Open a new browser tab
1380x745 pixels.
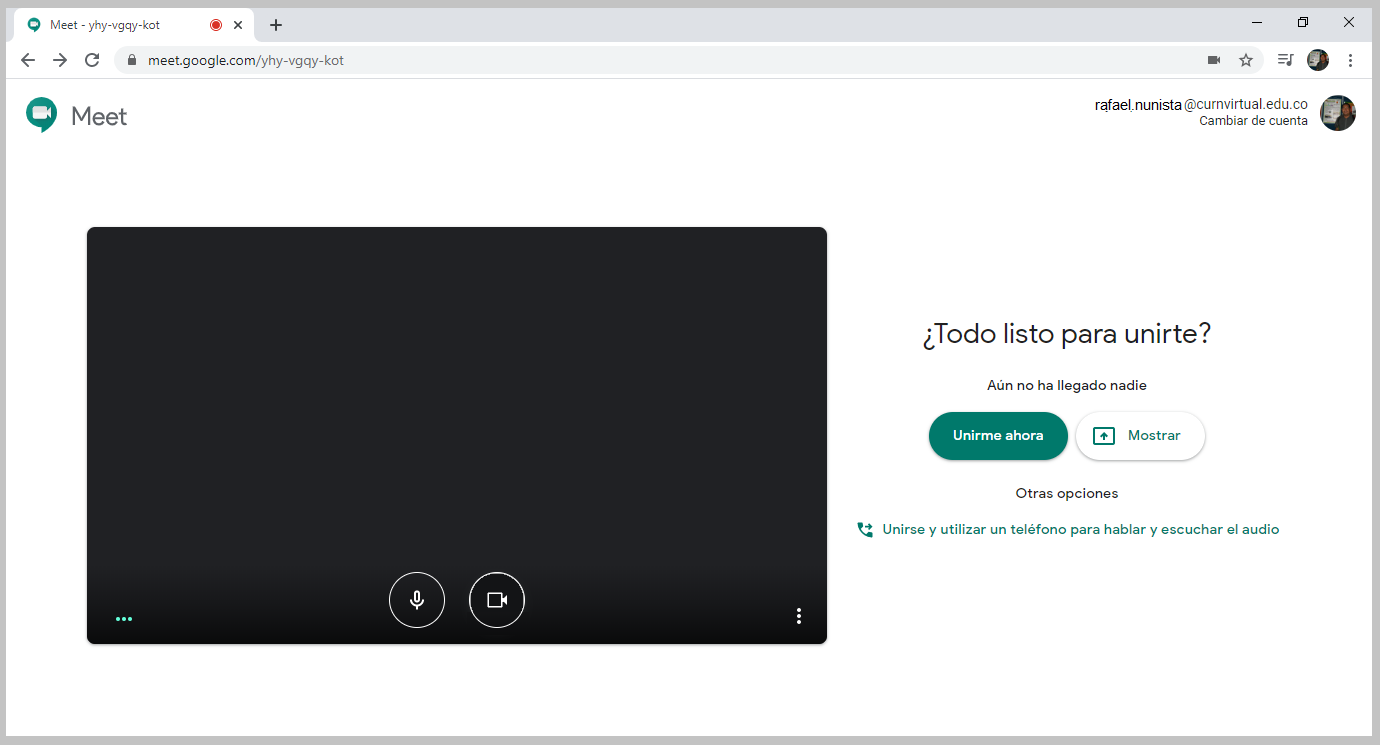click(276, 25)
